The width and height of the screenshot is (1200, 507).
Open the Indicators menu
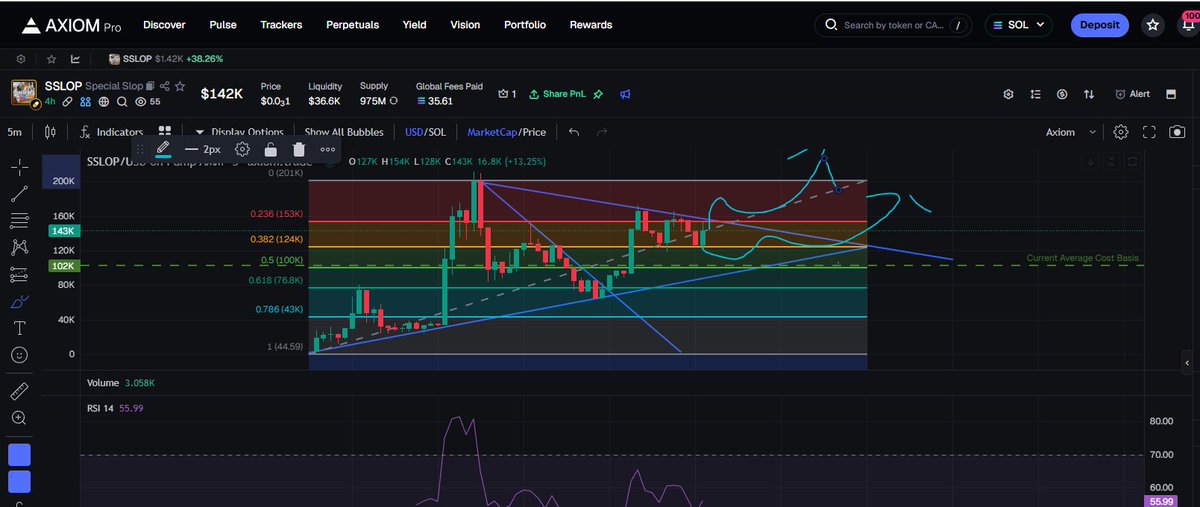pos(112,132)
